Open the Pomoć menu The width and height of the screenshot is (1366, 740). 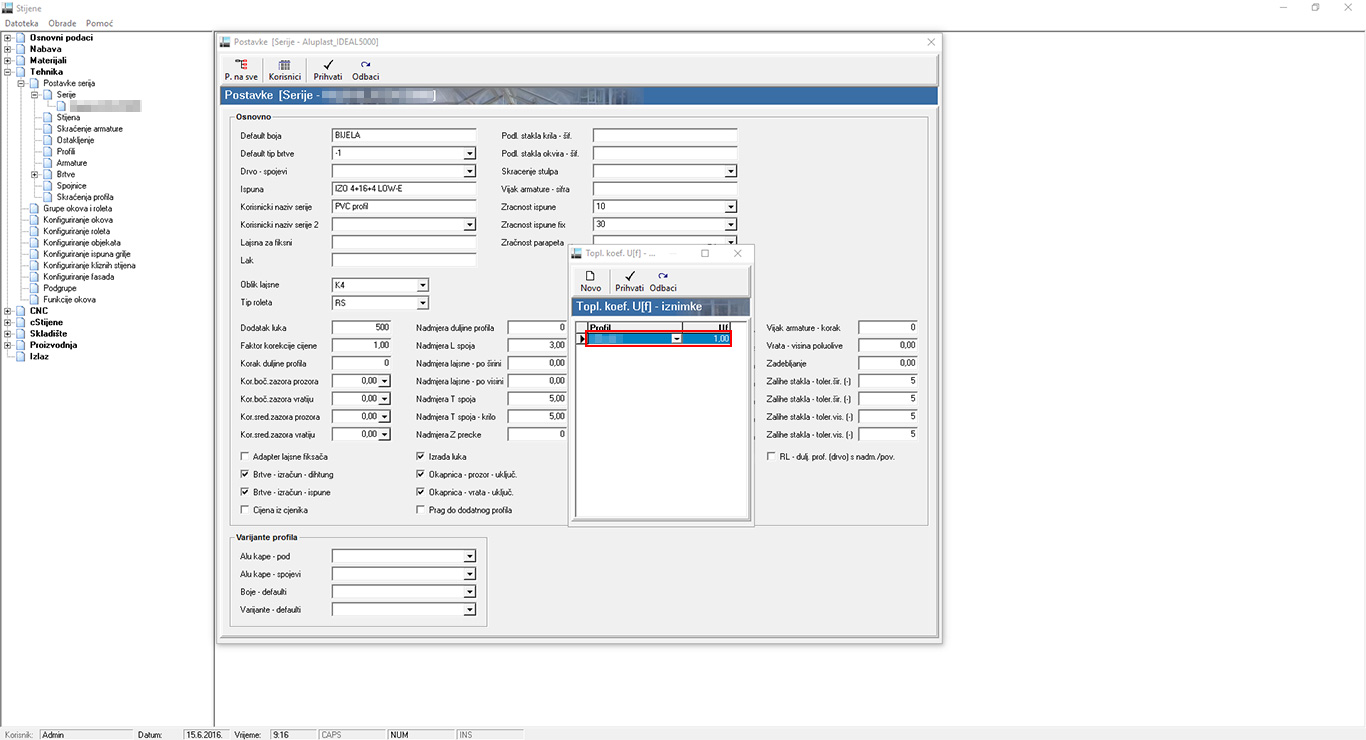pos(99,22)
